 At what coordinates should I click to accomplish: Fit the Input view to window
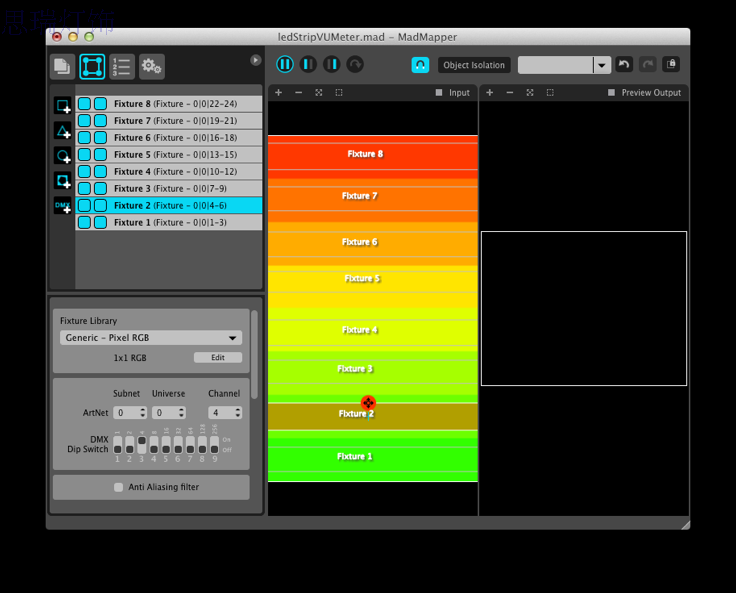319,92
